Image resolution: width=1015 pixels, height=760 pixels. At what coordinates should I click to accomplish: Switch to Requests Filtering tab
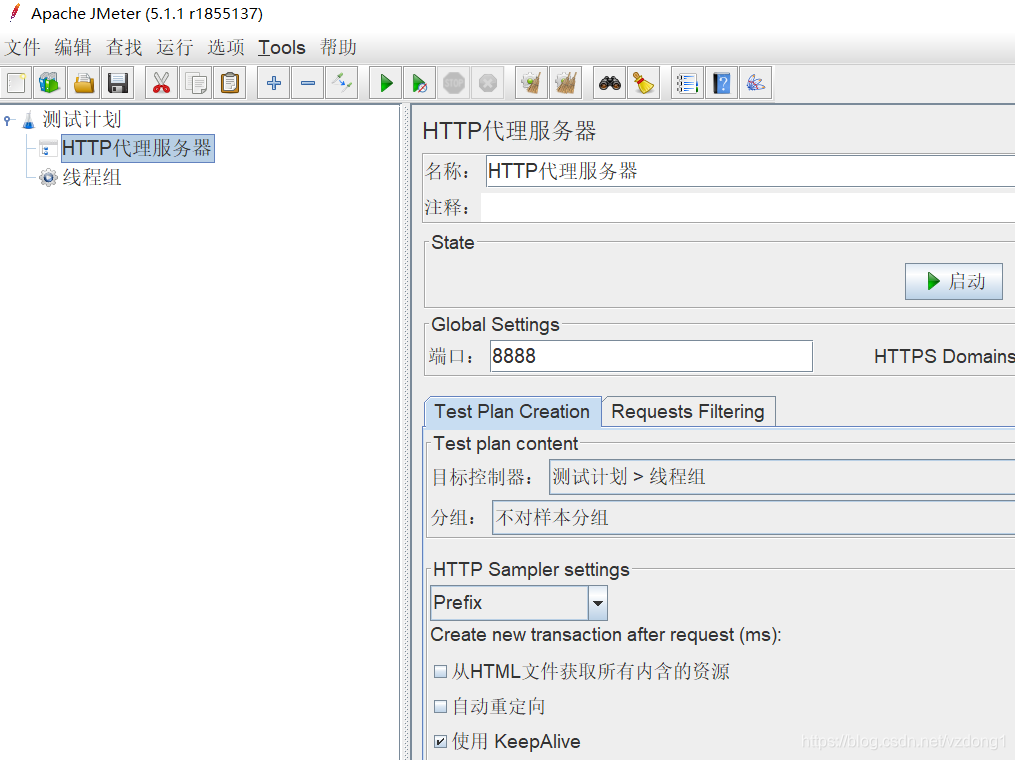point(688,412)
